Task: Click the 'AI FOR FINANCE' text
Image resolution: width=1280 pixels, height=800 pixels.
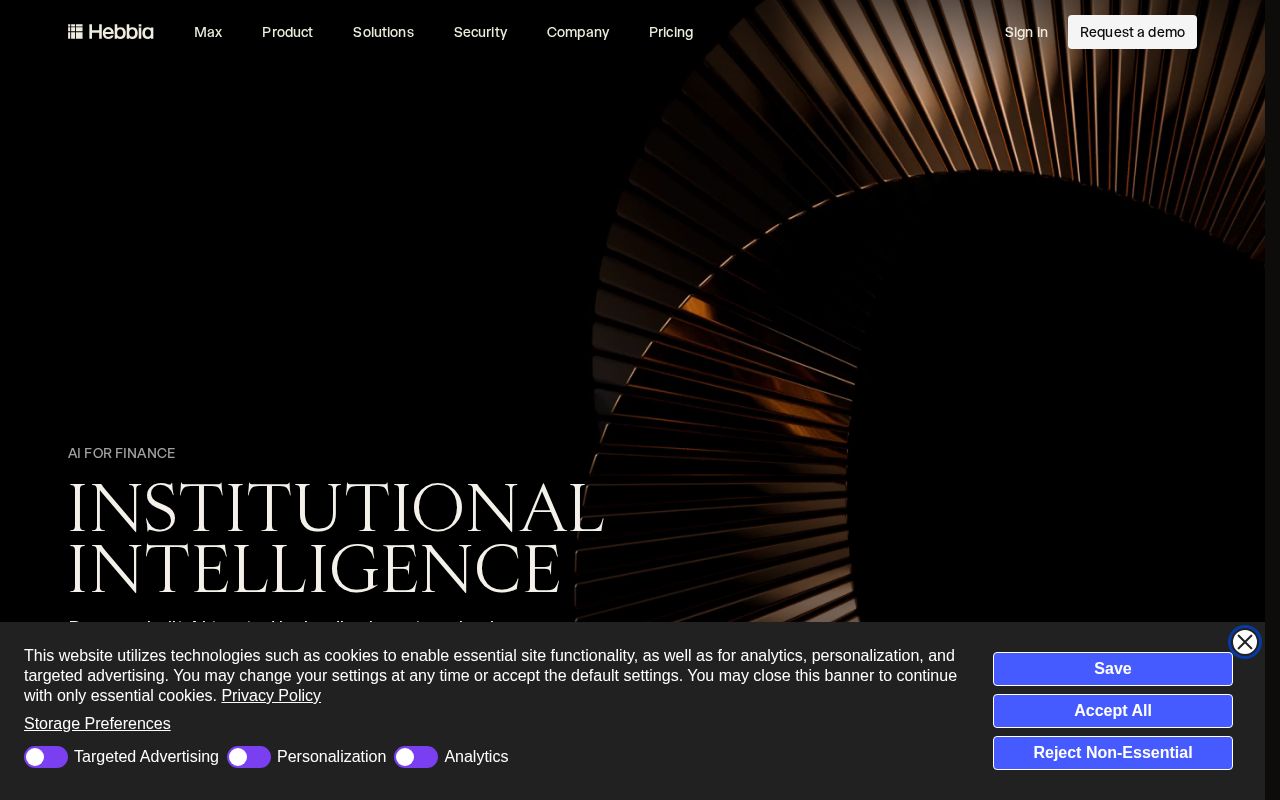Action: coord(122,453)
